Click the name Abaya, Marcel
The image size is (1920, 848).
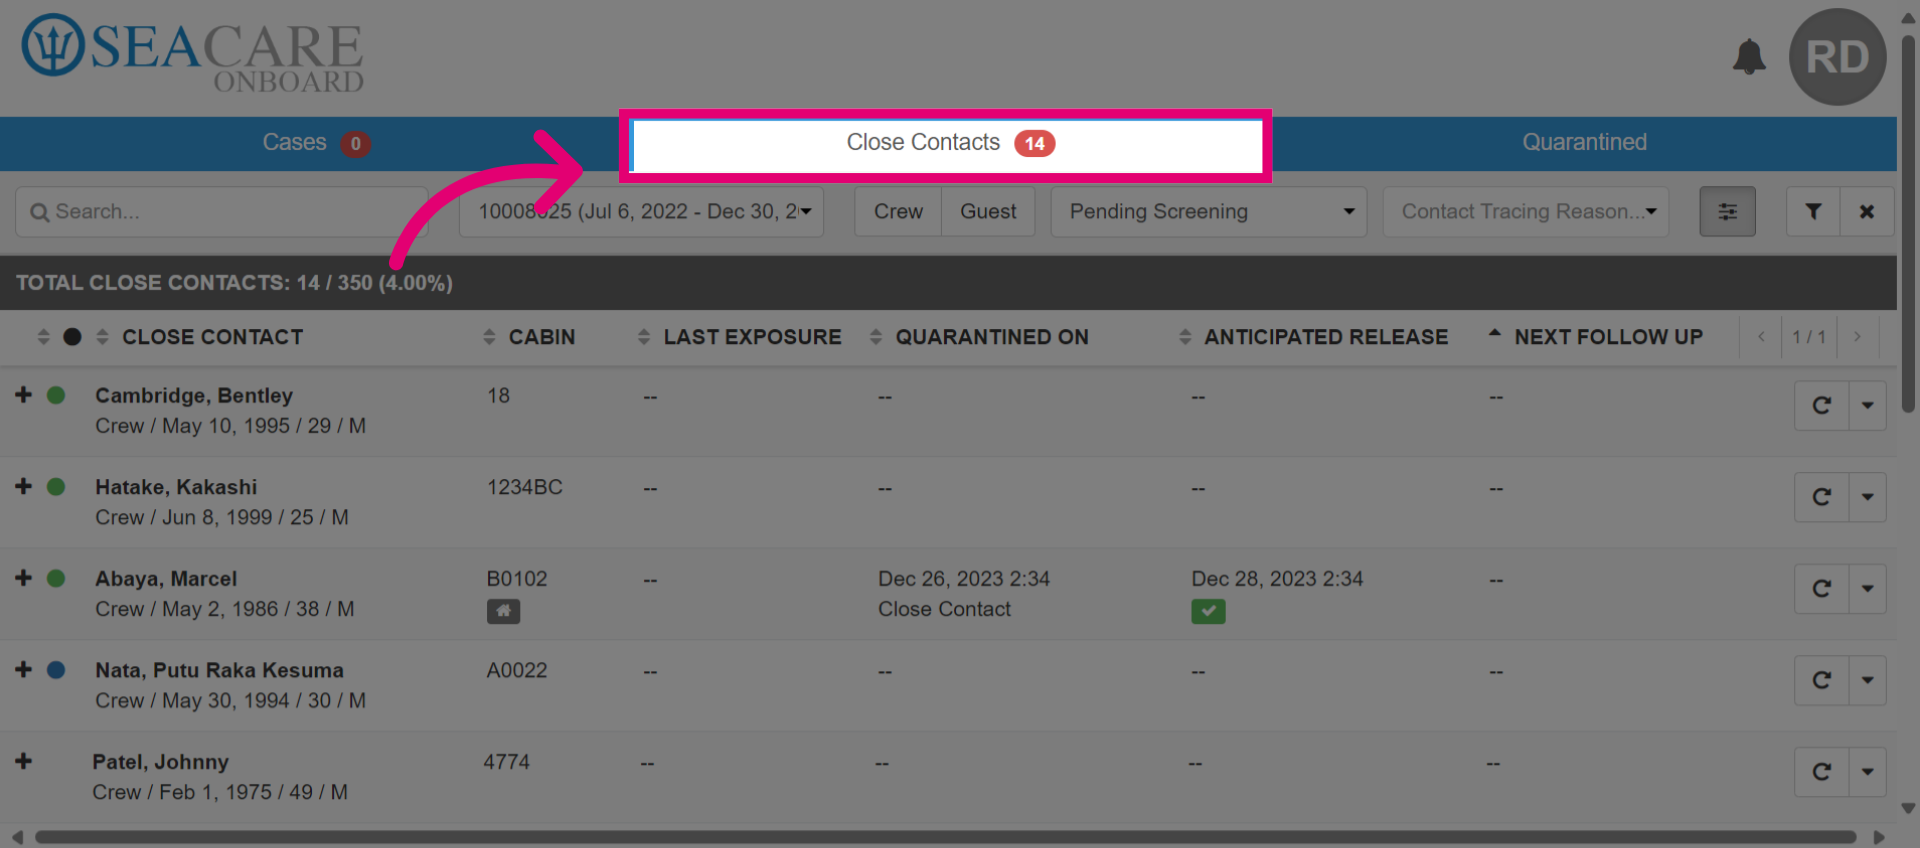[x=166, y=579]
